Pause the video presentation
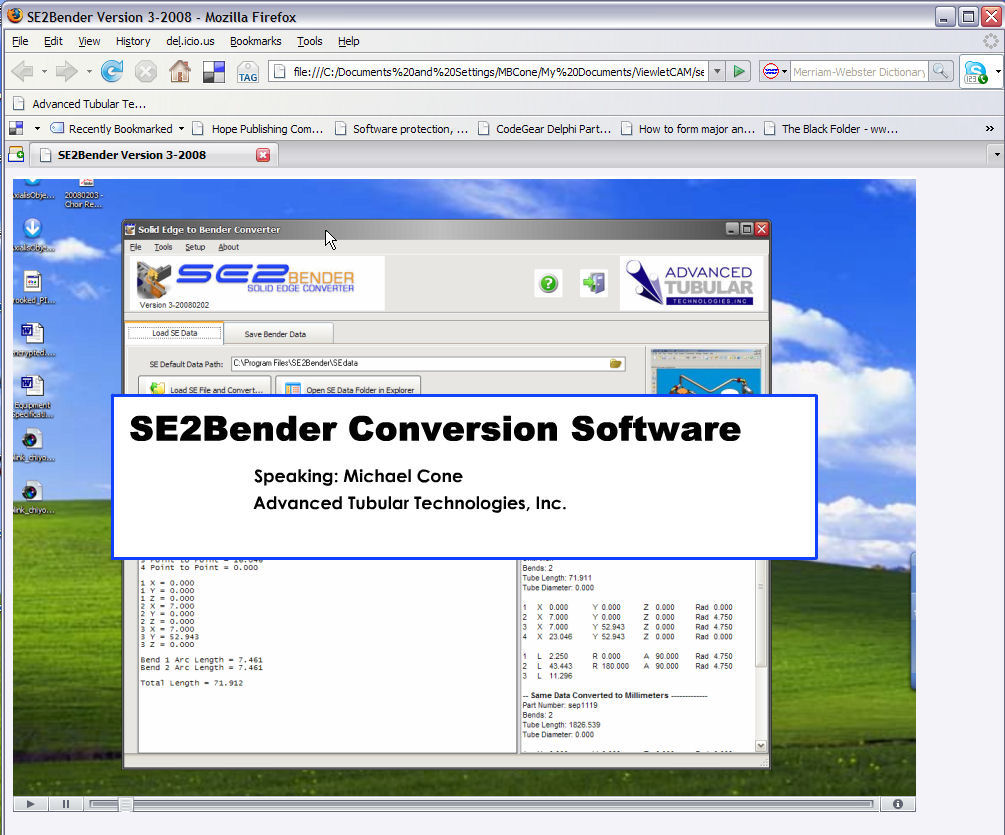The height and width of the screenshot is (835, 1005). click(x=66, y=803)
